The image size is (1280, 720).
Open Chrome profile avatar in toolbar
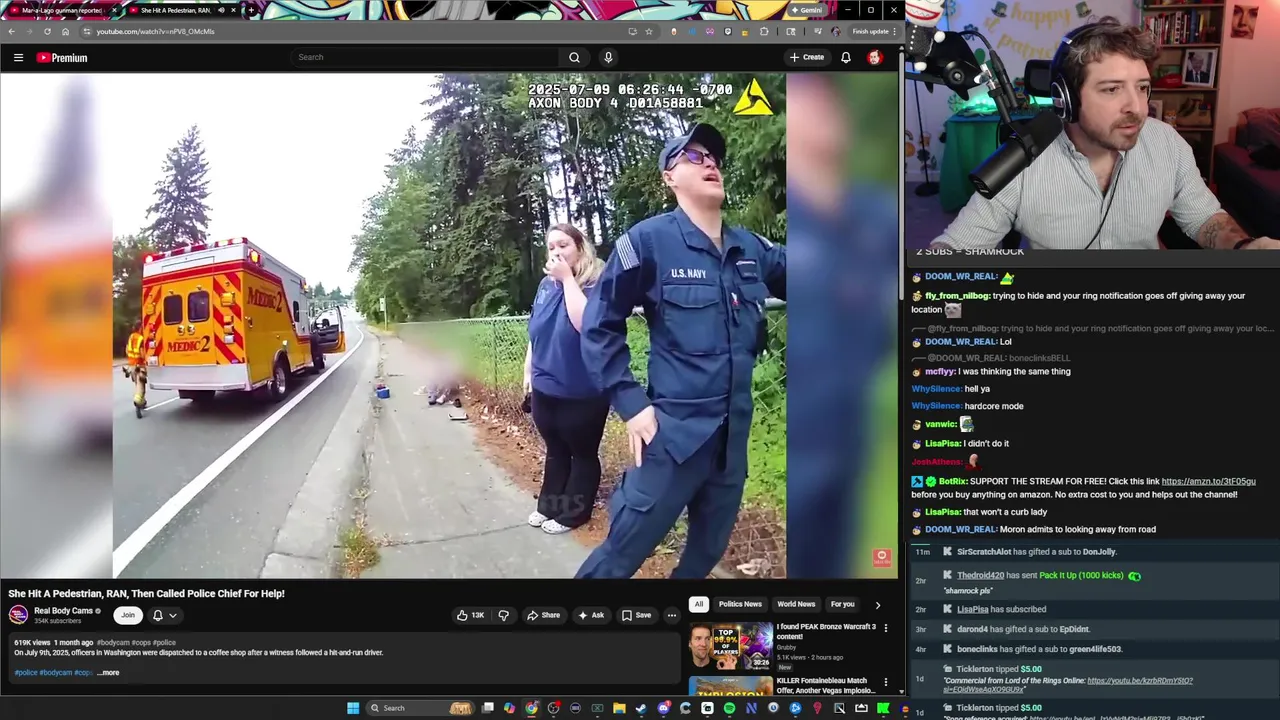(835, 31)
